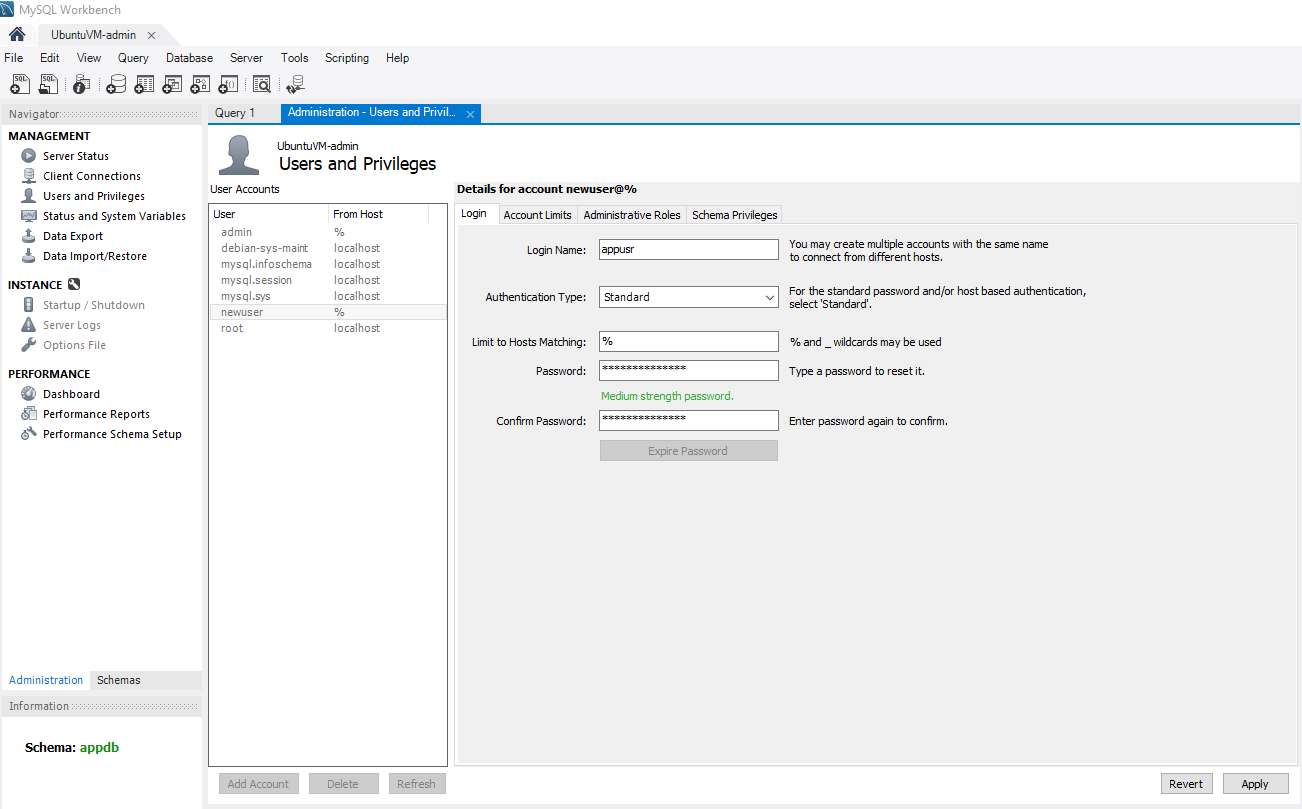Switch to the Query 1 tab
This screenshot has width=1302, height=809.
tap(235, 113)
